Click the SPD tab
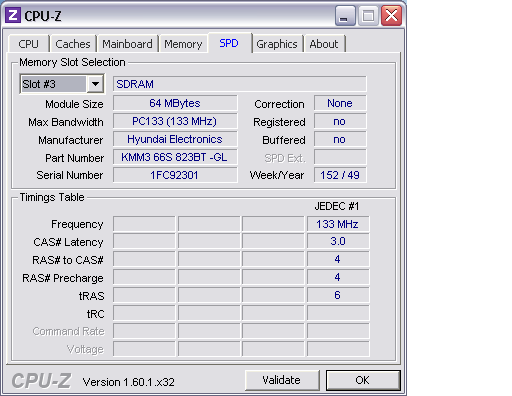 tap(229, 43)
